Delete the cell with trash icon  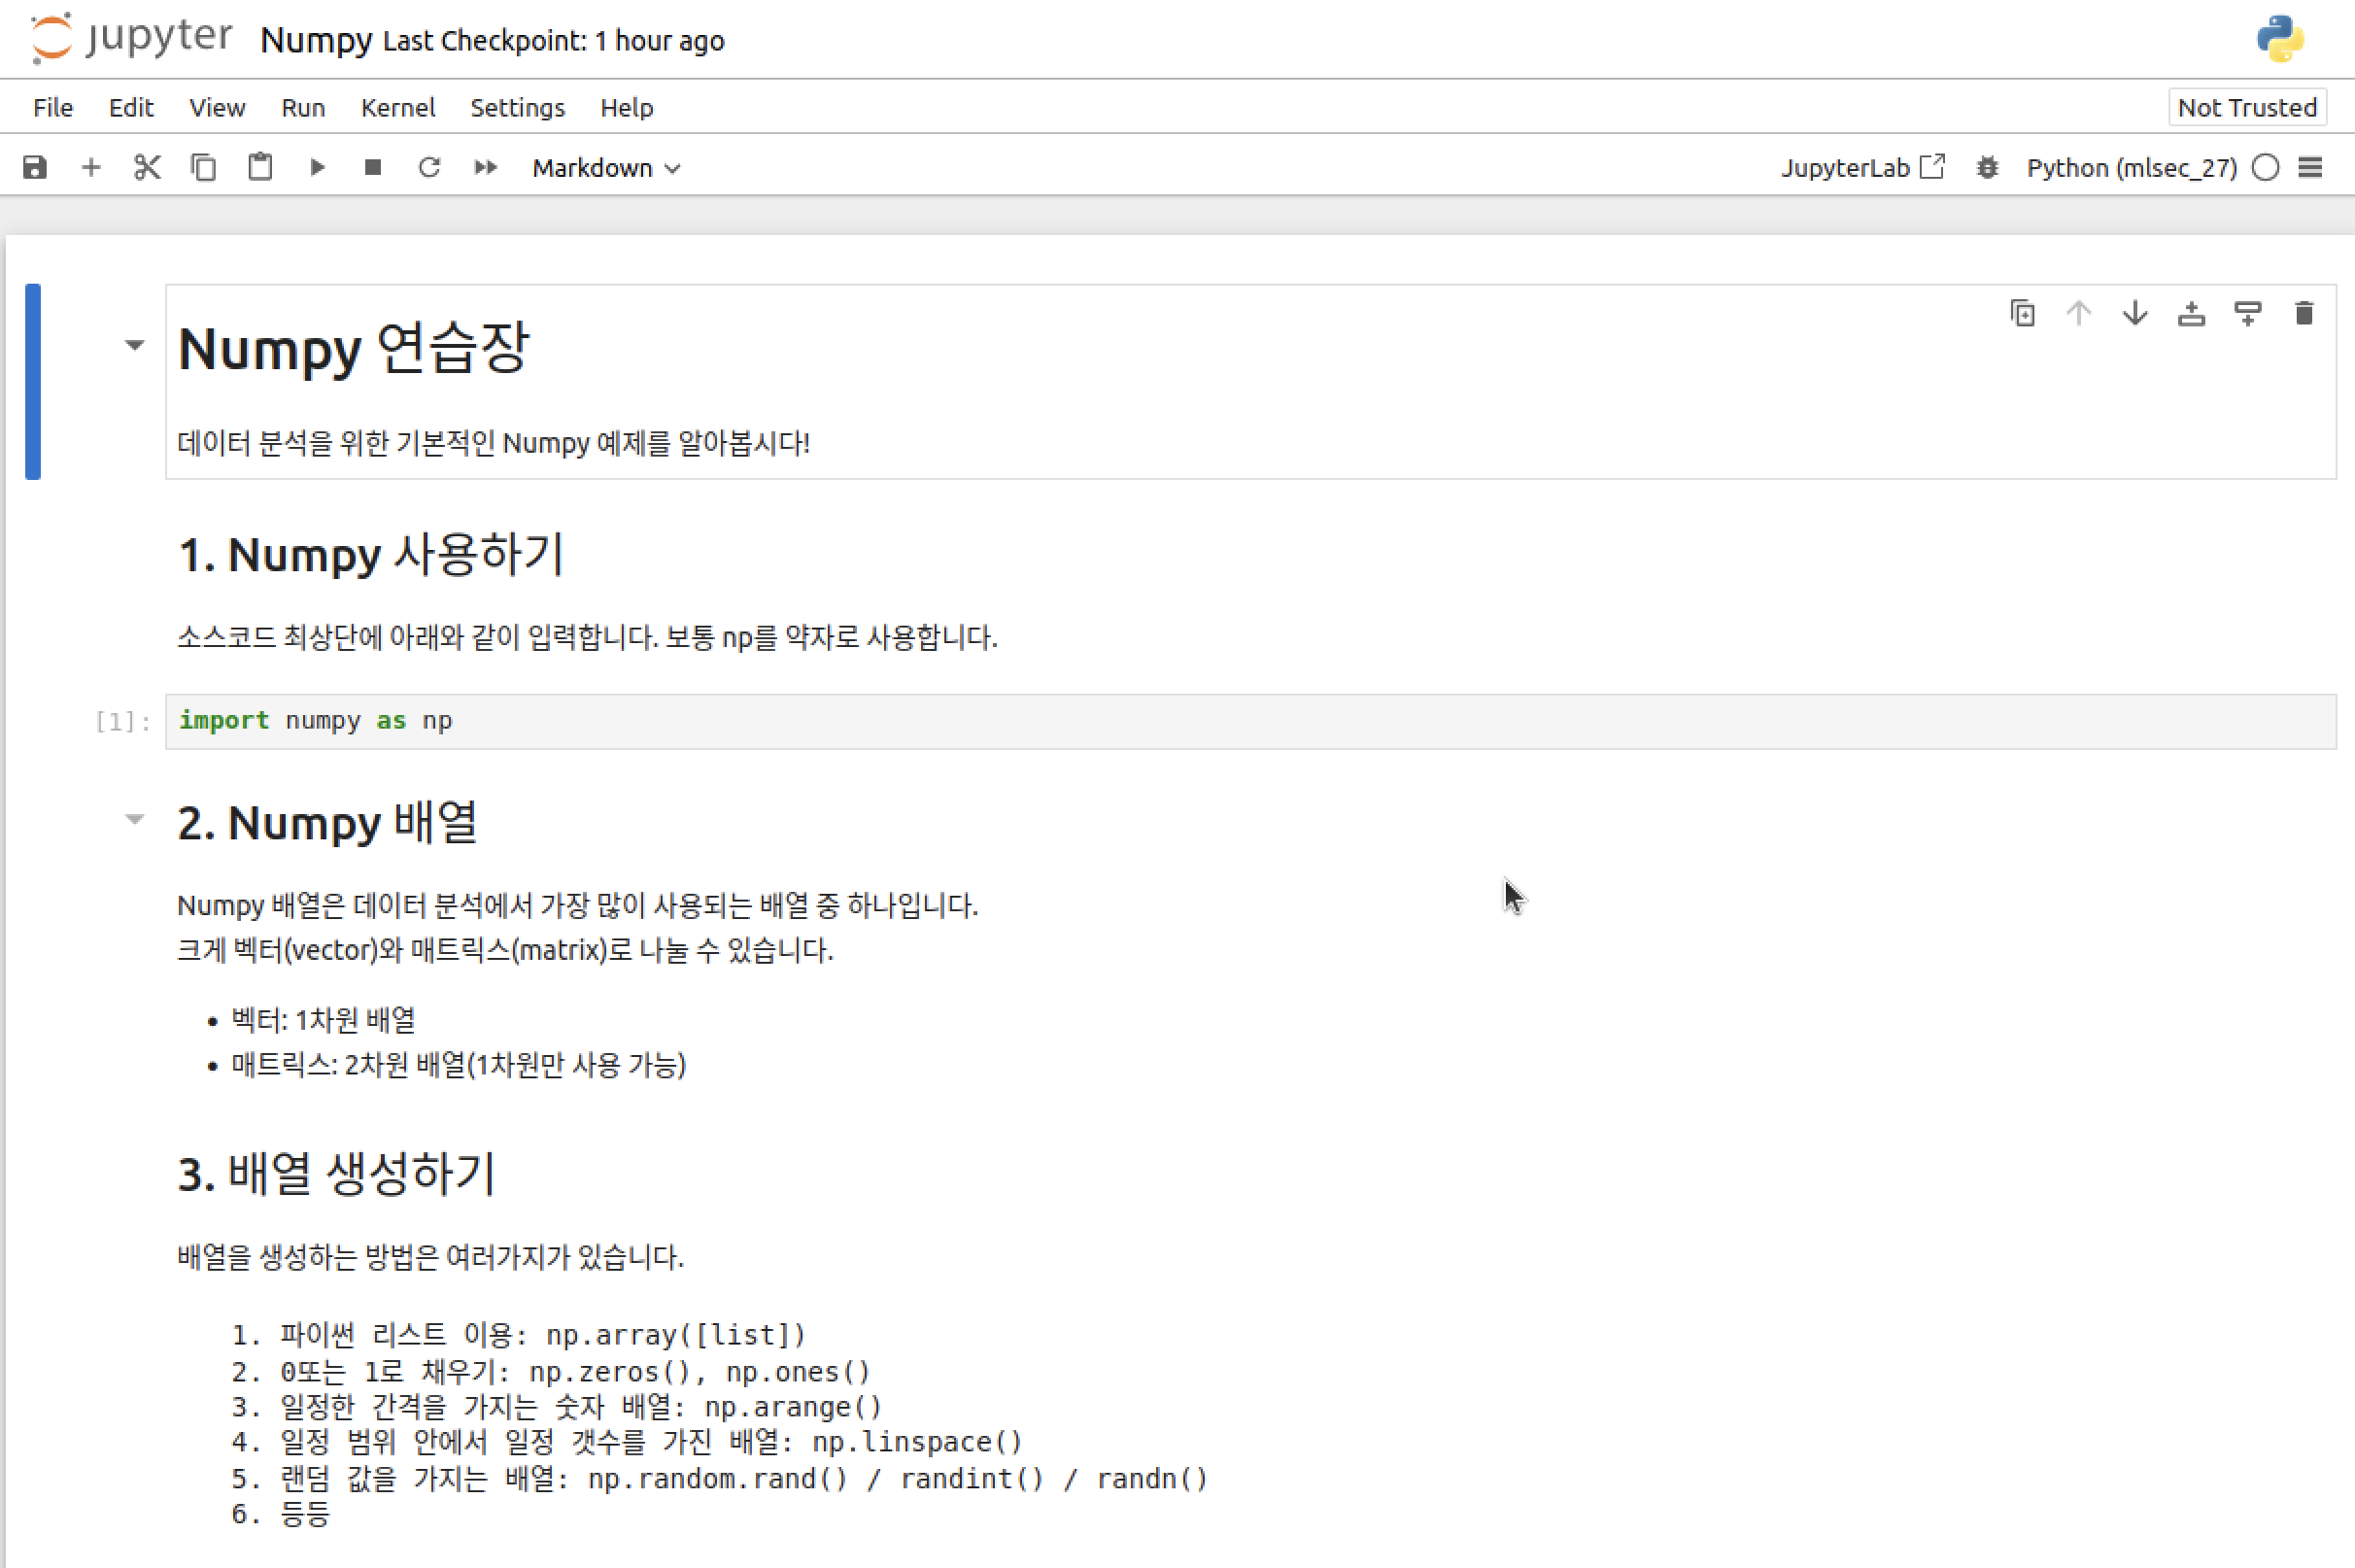pos(2304,313)
